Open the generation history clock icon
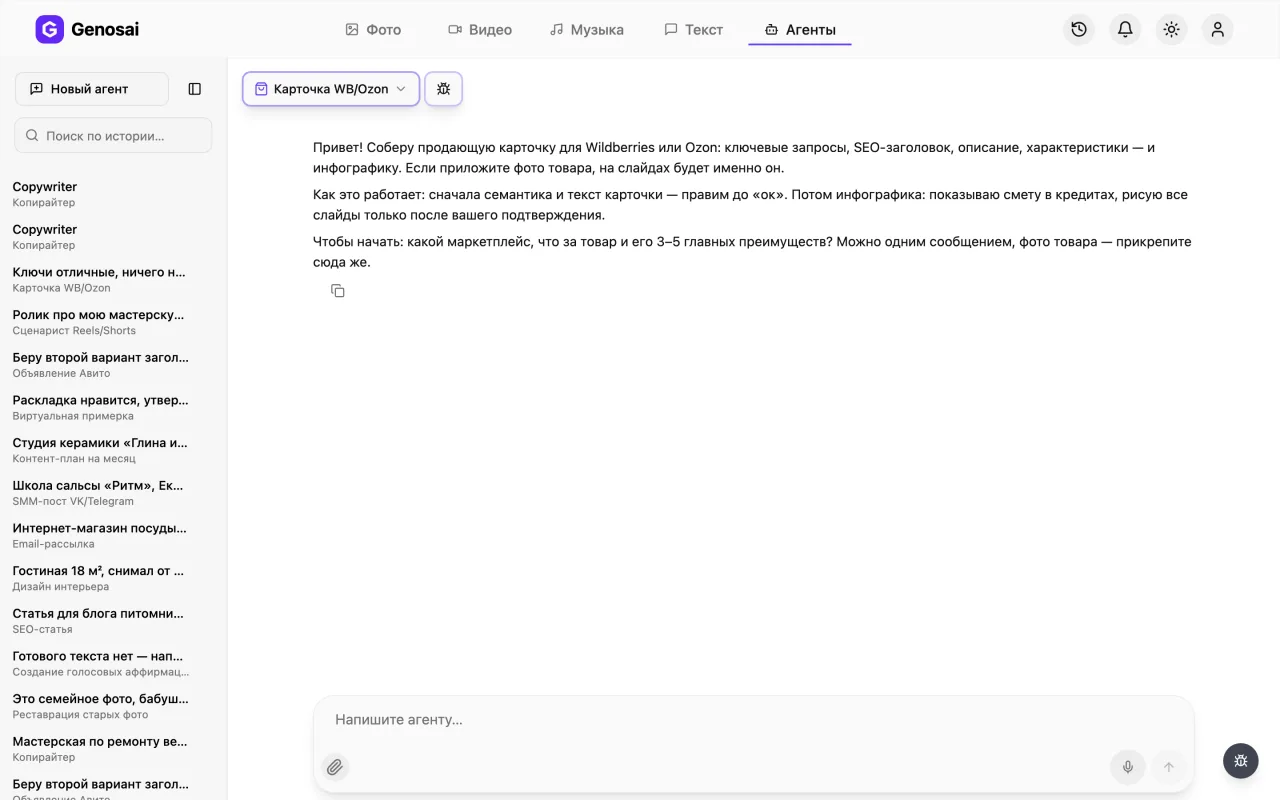The image size is (1280, 800). [1079, 30]
